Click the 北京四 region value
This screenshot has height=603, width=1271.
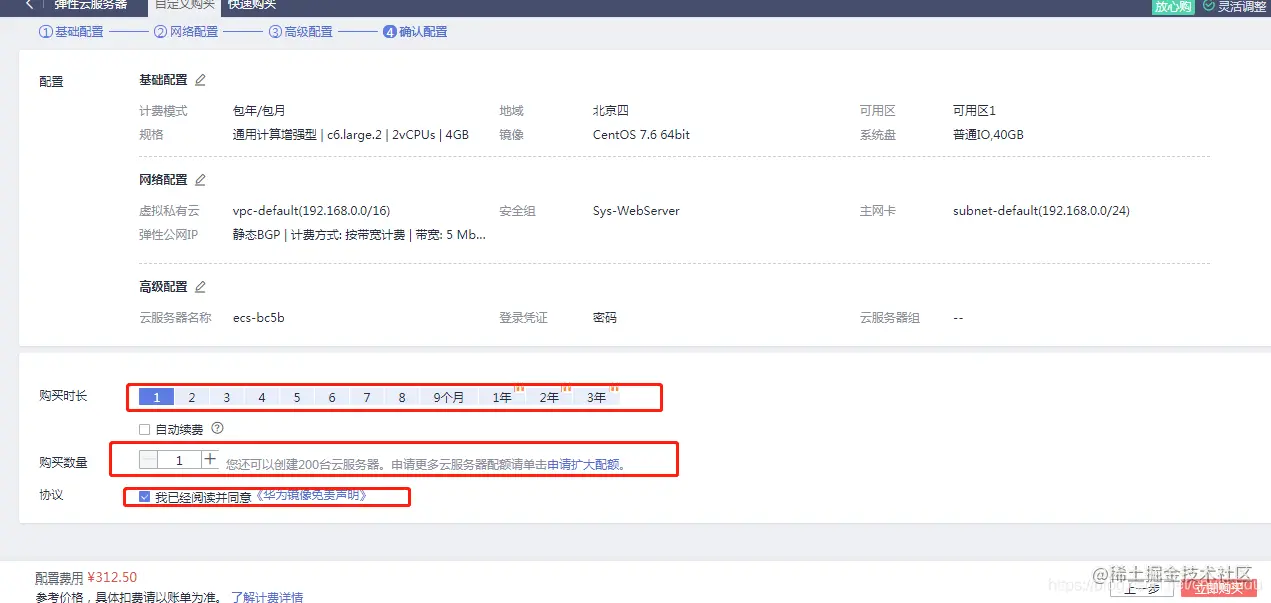click(610, 111)
